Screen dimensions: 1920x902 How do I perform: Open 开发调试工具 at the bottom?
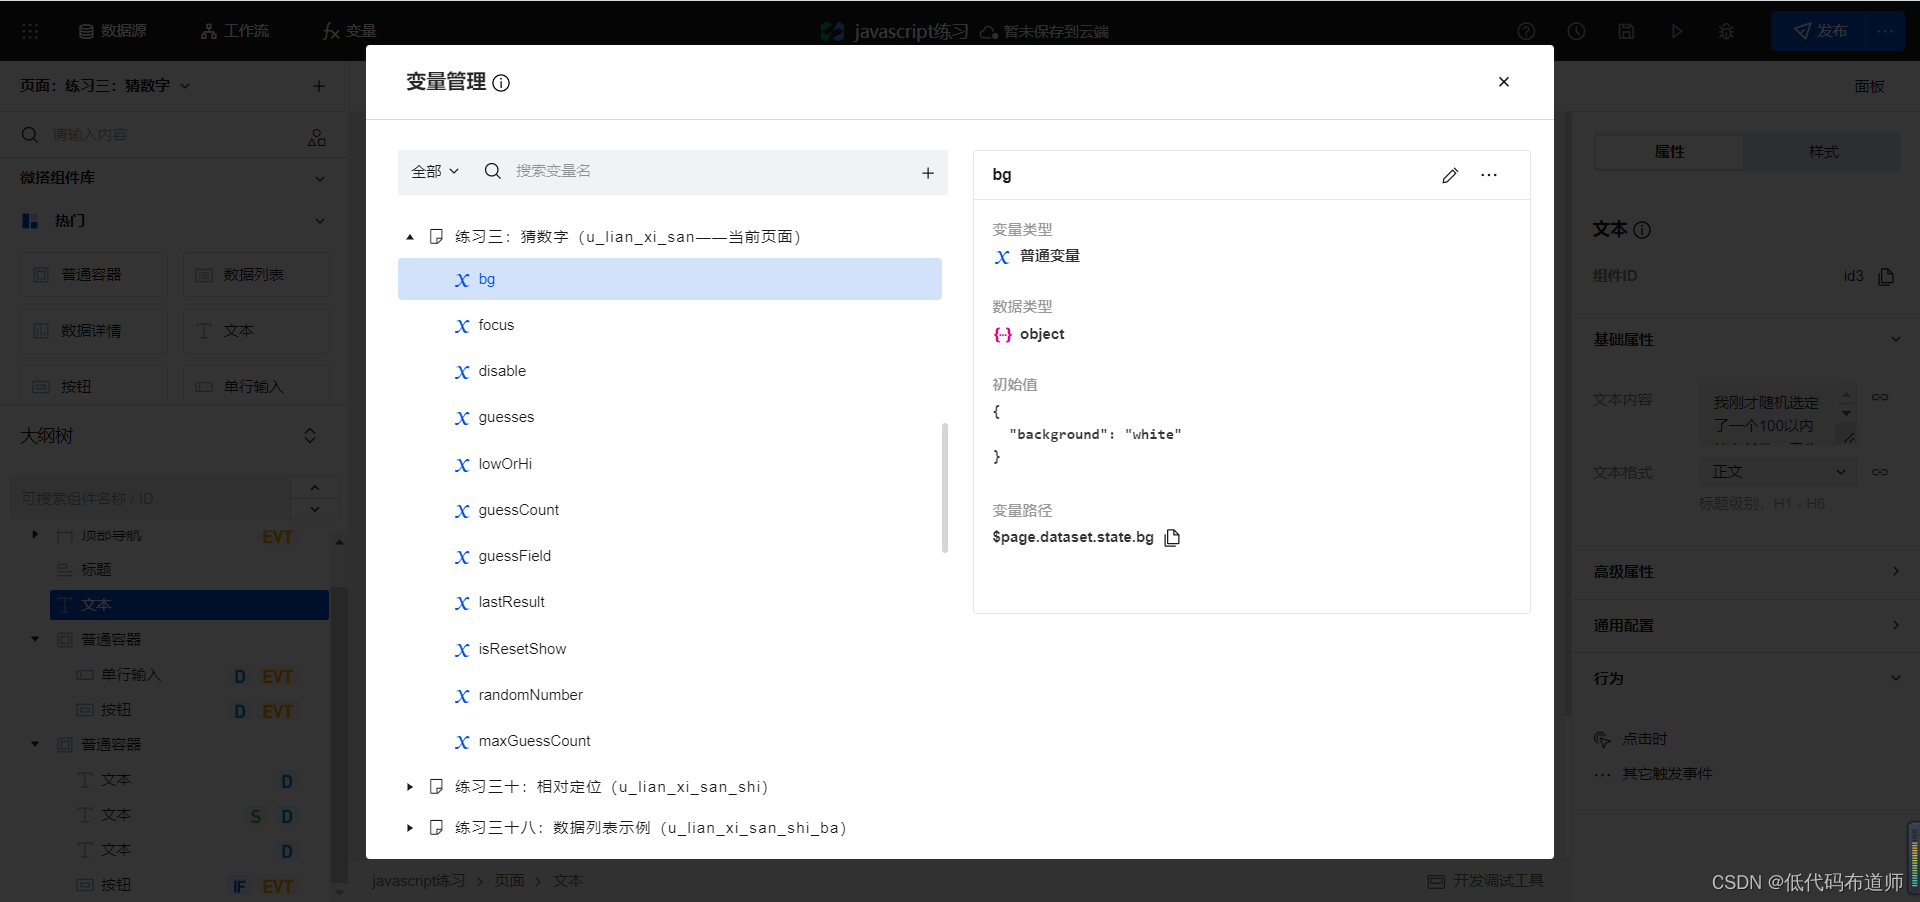click(x=1486, y=881)
